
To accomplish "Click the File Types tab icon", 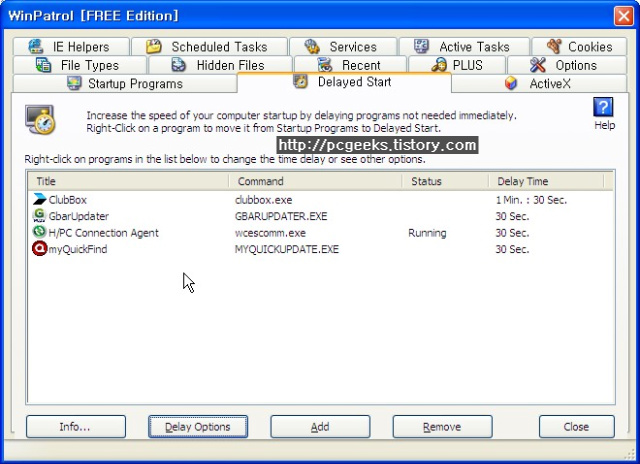I will 43,65.
